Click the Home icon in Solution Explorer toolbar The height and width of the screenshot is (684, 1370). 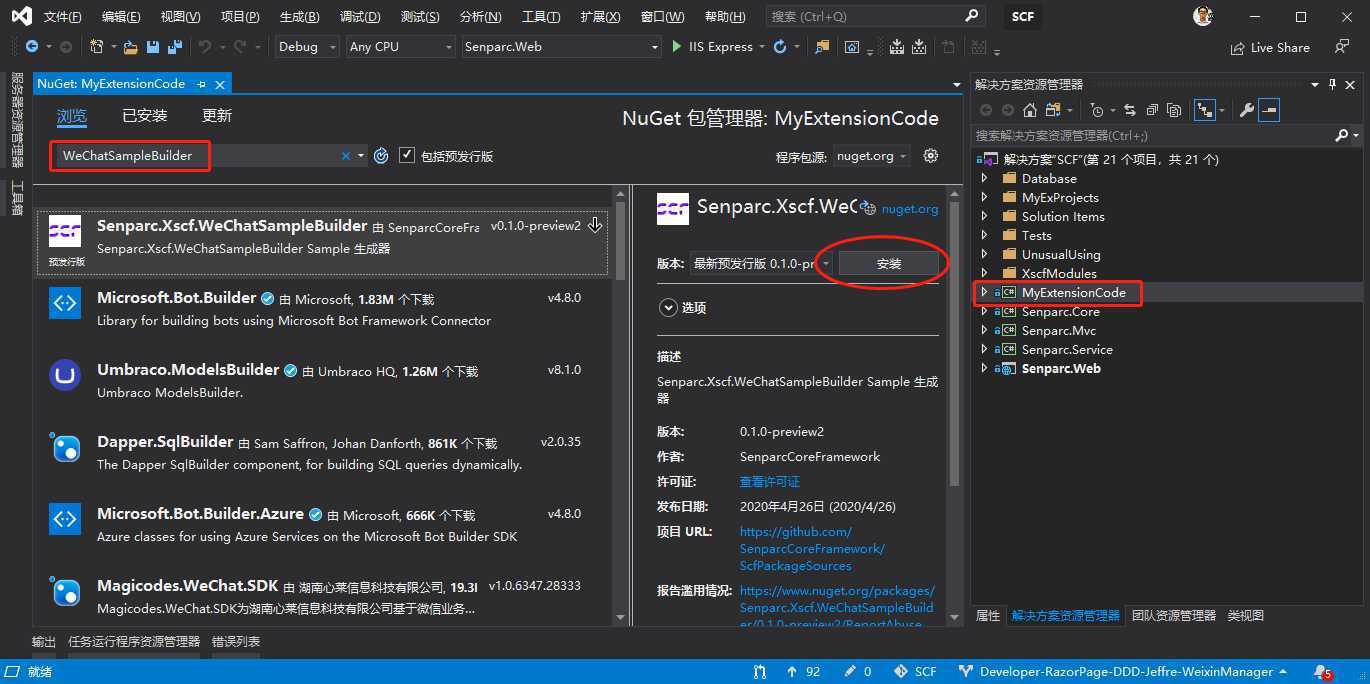pos(1030,110)
